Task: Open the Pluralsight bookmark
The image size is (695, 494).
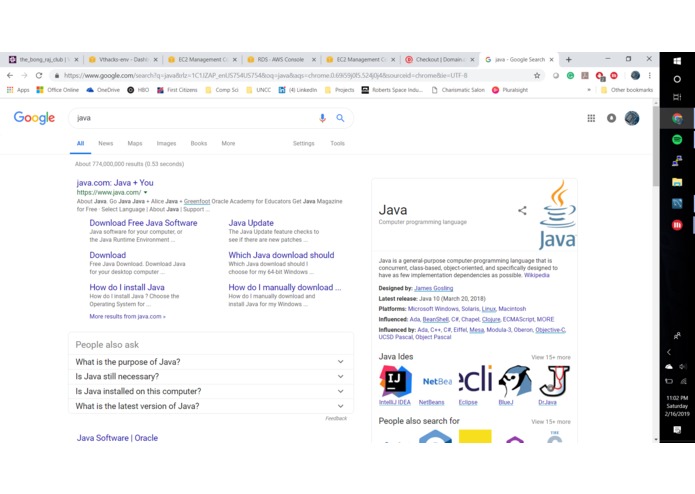Action: [510, 90]
